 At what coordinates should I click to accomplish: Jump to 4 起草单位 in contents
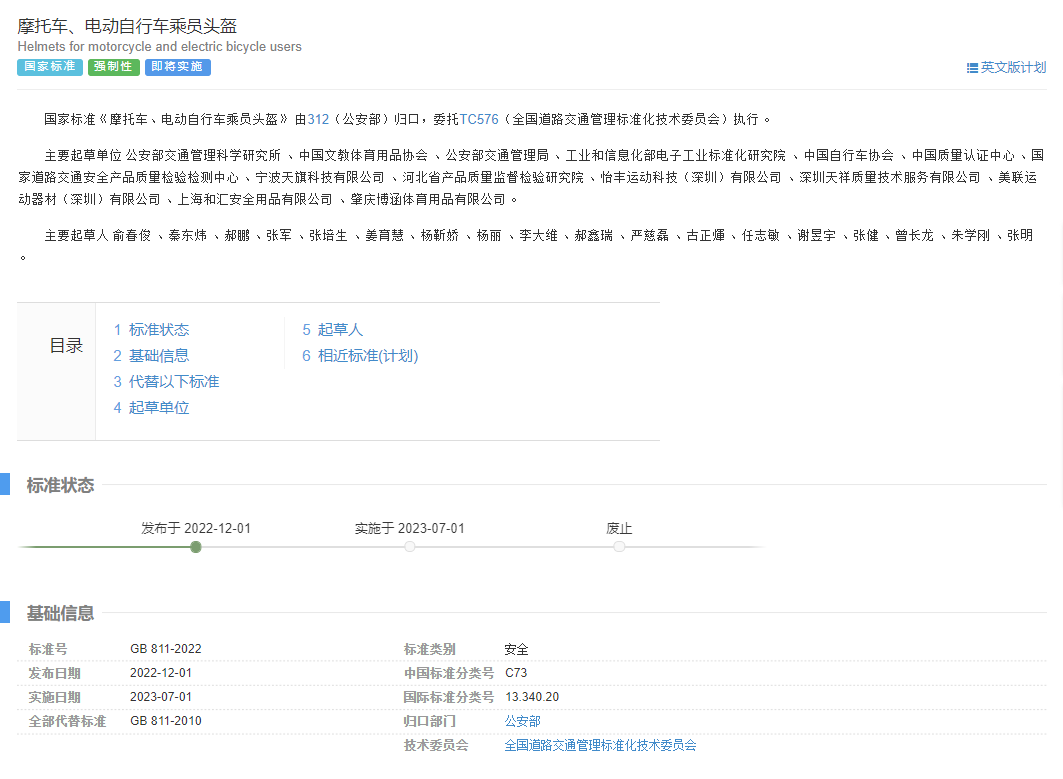coord(151,407)
